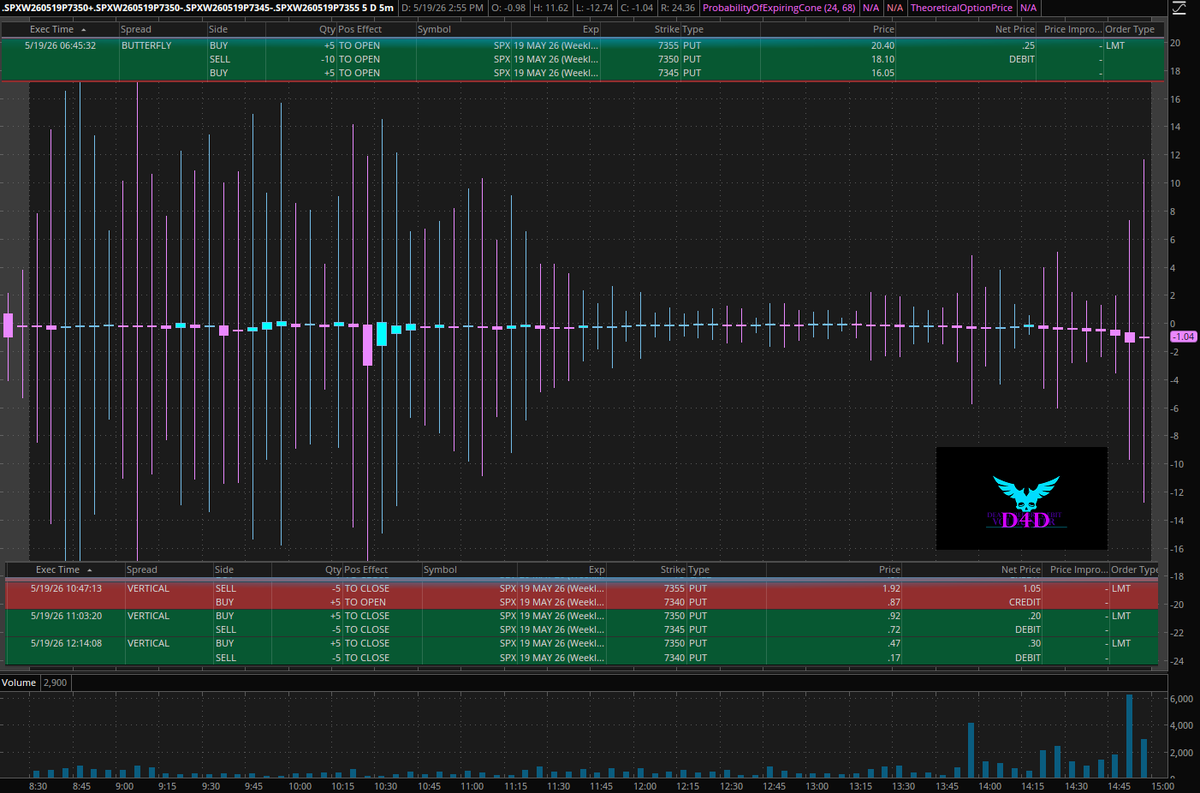Image resolution: width=1200 pixels, height=793 pixels.
Task: Click the 18.10 price cell
Action: coord(882,59)
